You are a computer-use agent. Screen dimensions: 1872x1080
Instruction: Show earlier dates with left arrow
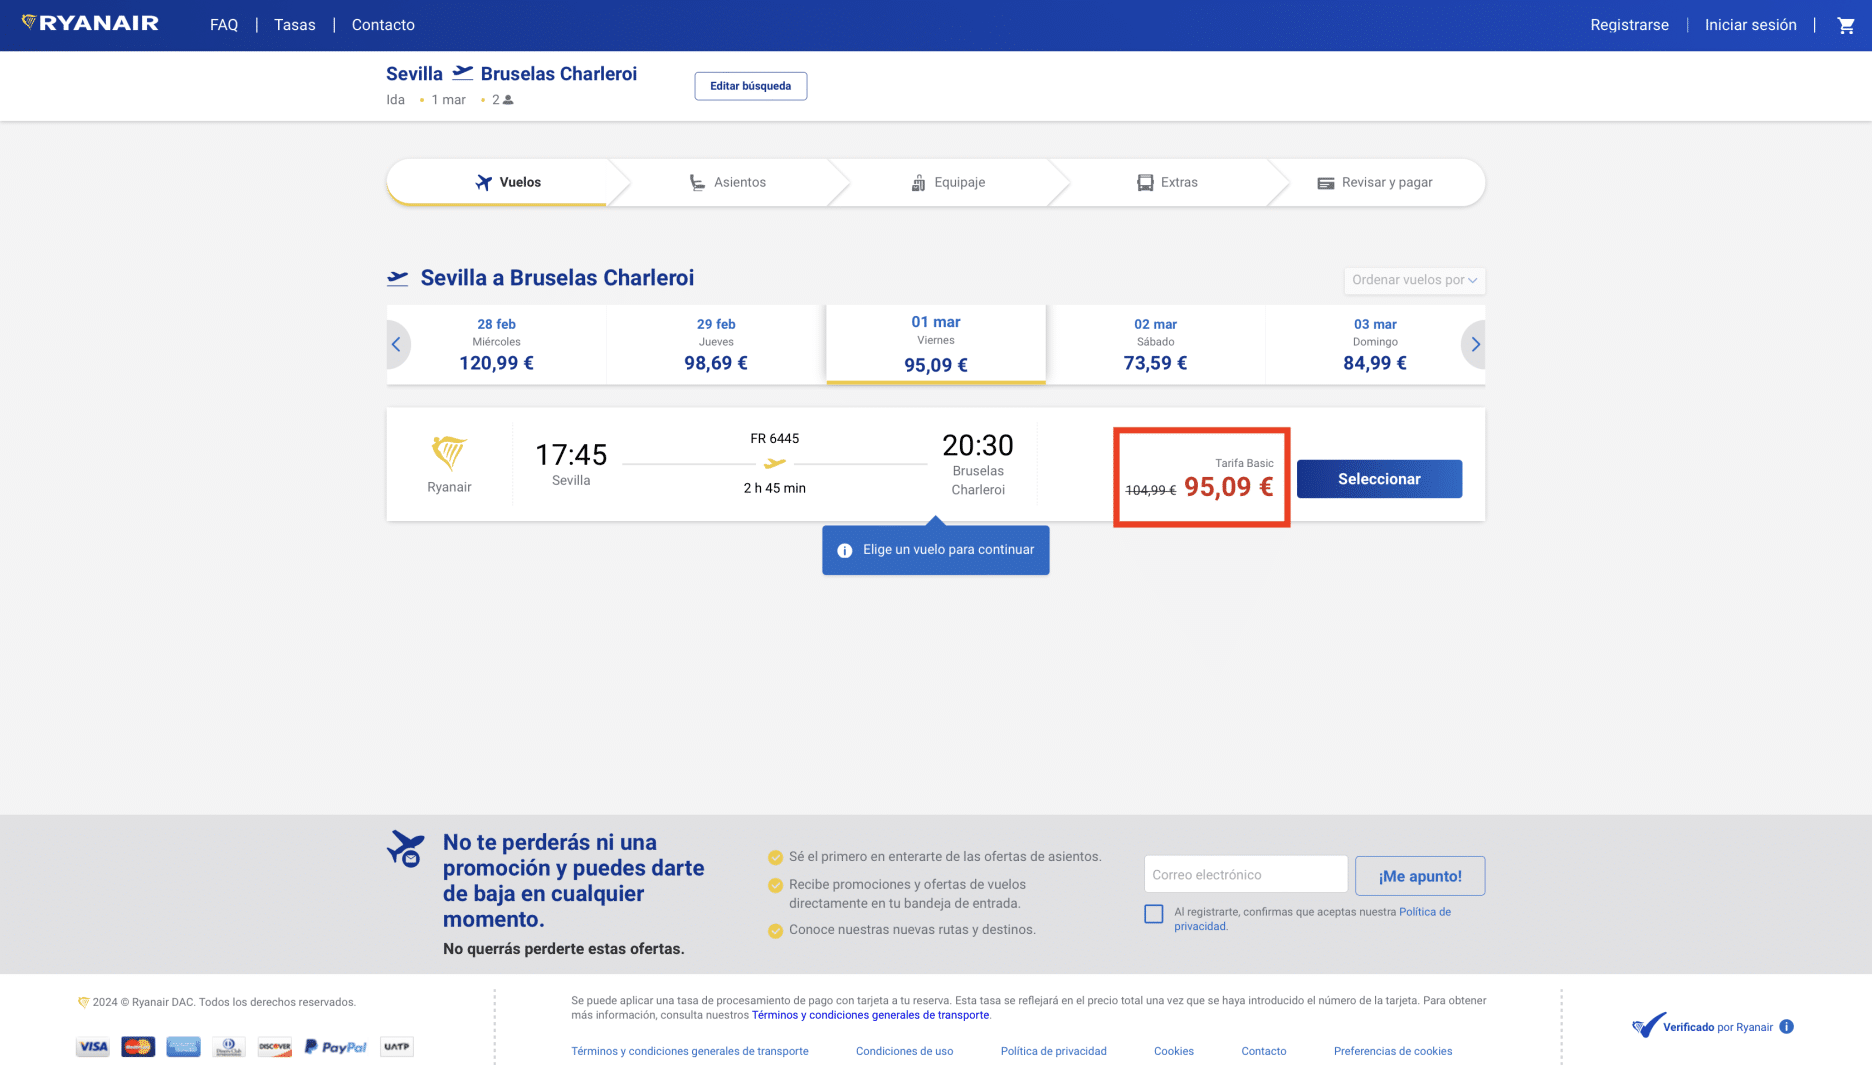397,344
